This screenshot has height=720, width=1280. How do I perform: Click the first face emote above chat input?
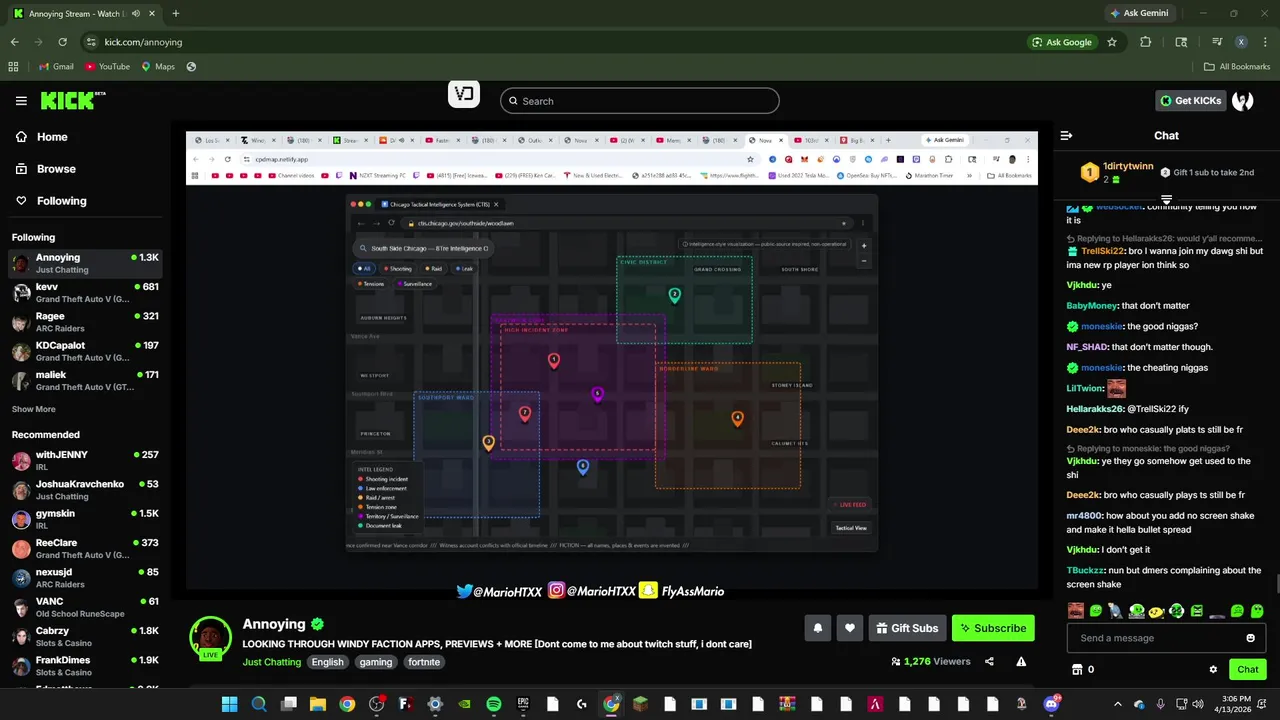point(1075,611)
